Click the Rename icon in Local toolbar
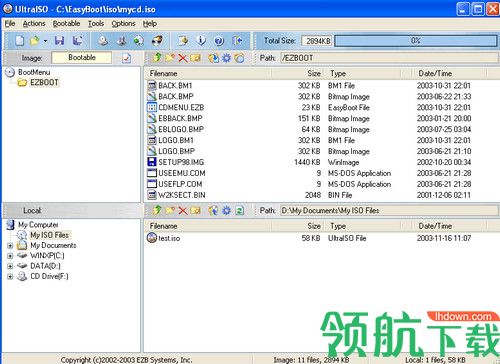Screen dimensions: 500x364 [195, 211]
